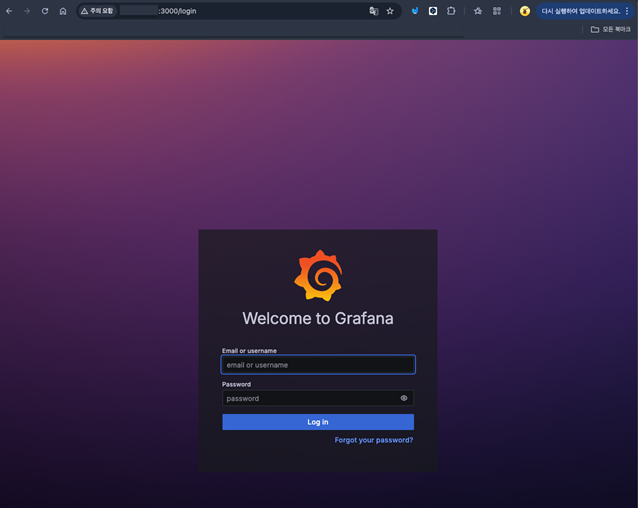
Task: Bookmark this page with the star icon
Action: pyautogui.click(x=390, y=11)
